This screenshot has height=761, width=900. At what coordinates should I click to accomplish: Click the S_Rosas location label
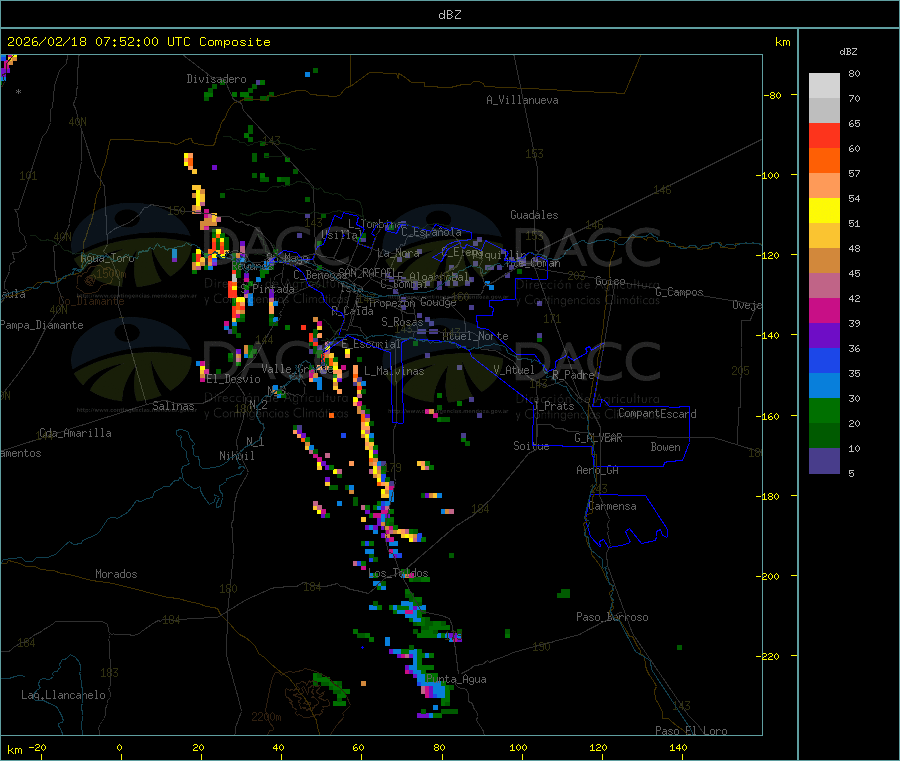(x=402, y=322)
